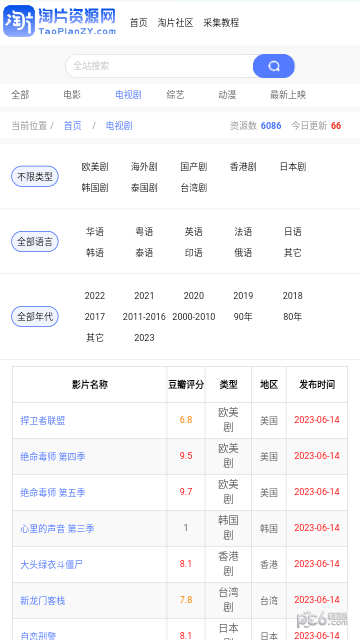Open 心里的声音 第三季 title link

58,529
